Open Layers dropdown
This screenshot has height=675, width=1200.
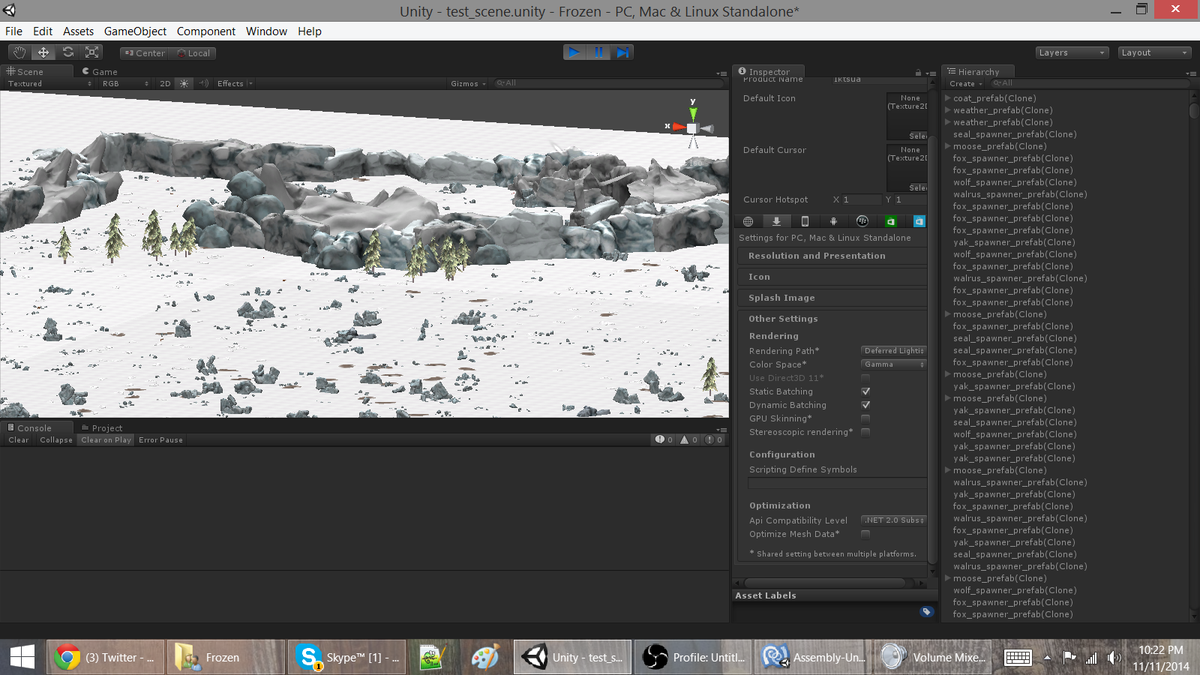point(1072,52)
